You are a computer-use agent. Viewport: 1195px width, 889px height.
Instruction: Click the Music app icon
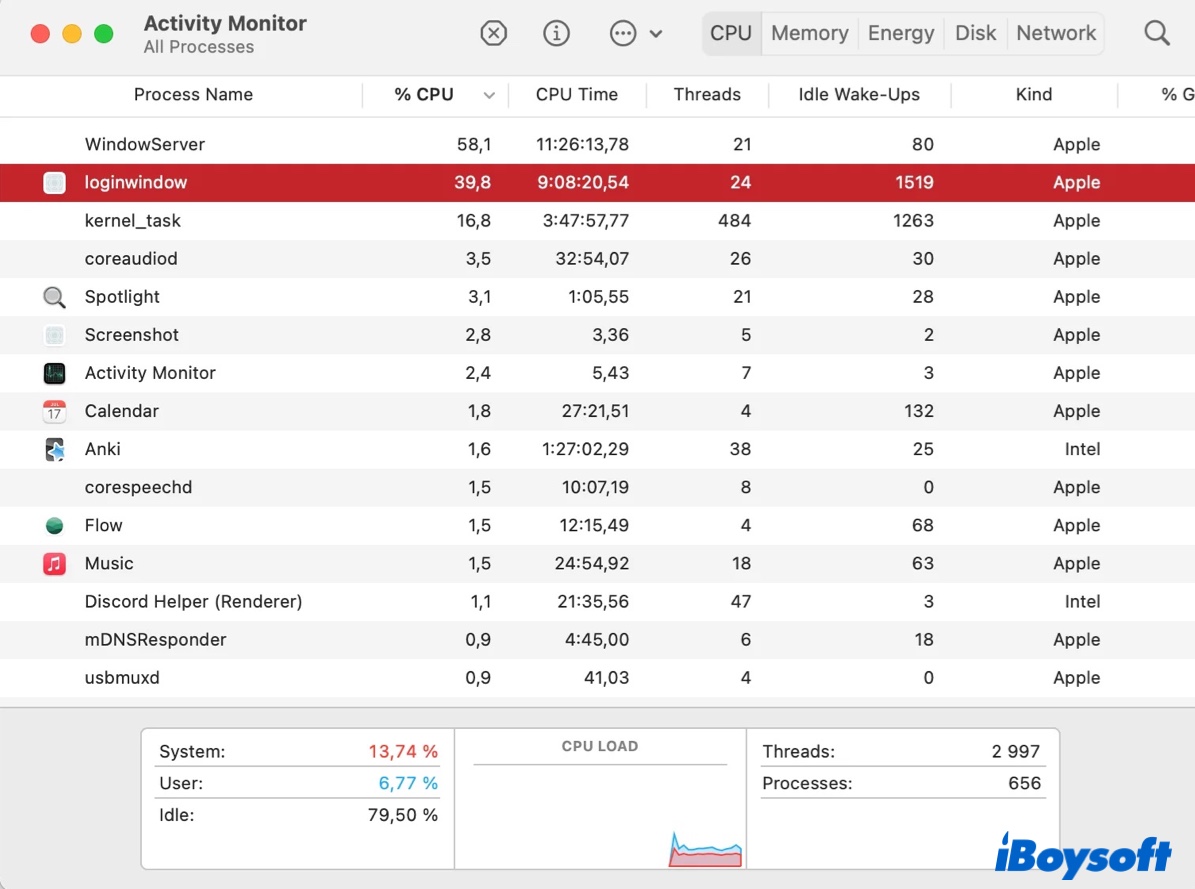pyautogui.click(x=54, y=563)
